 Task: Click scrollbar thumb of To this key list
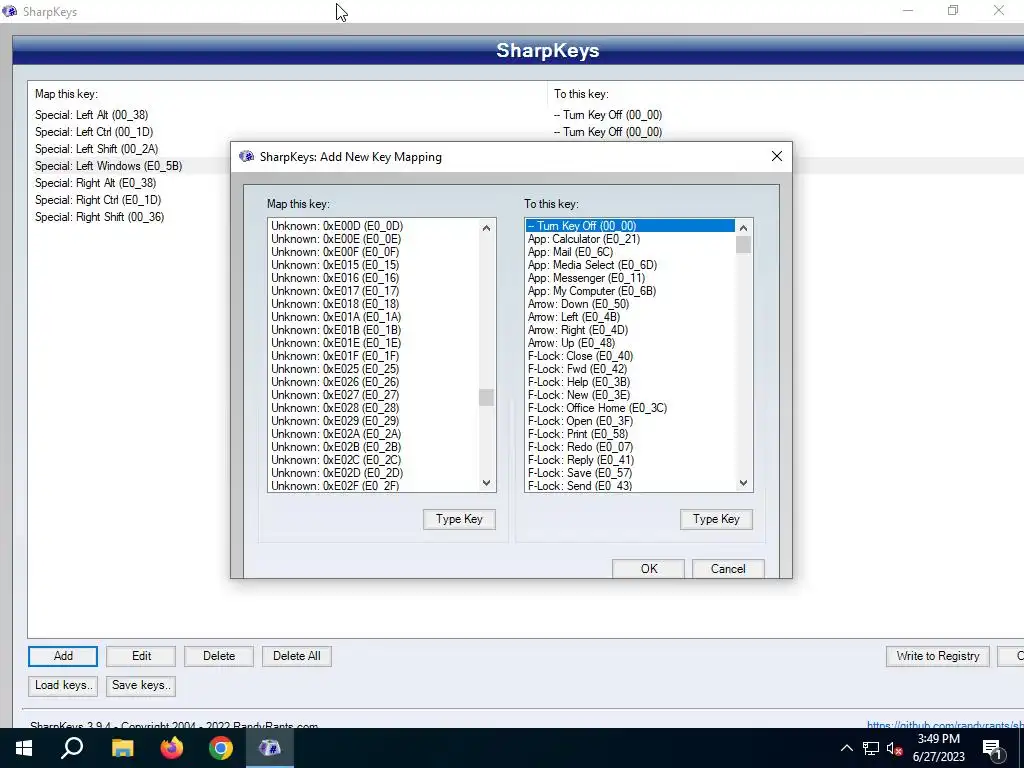[x=743, y=244]
